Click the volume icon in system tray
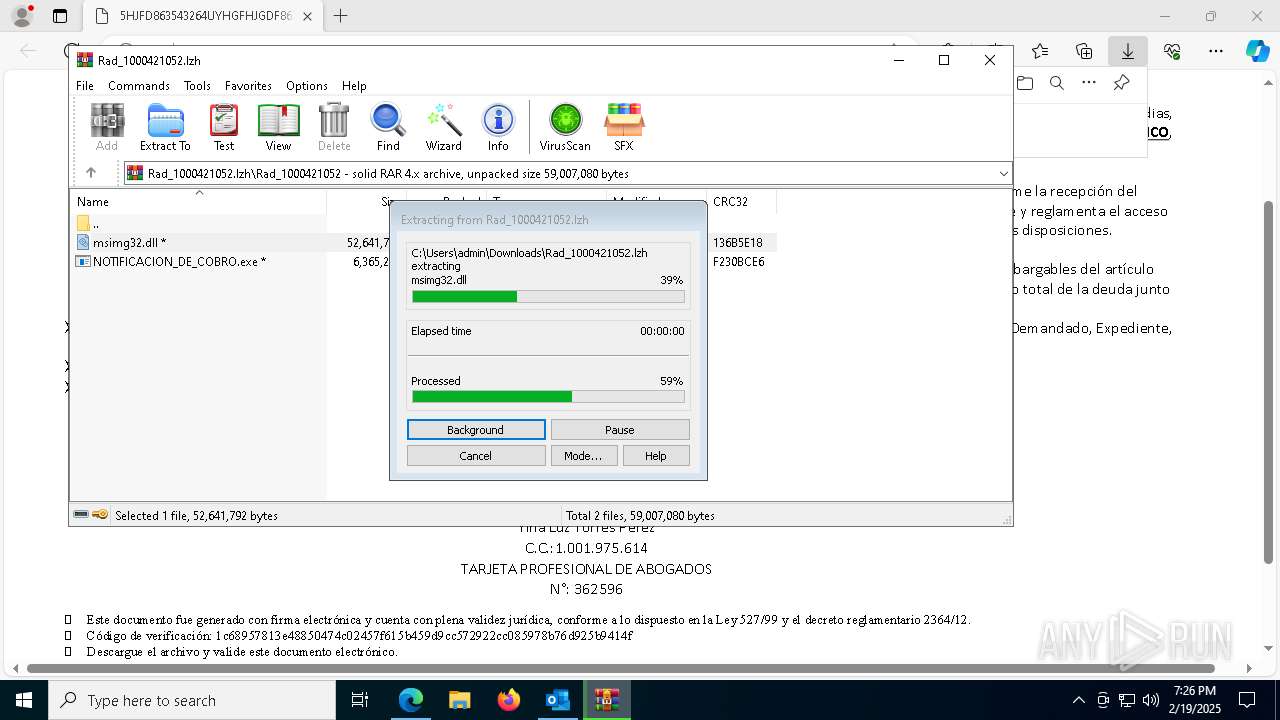Image resolution: width=1280 pixels, height=720 pixels. 1151,700
